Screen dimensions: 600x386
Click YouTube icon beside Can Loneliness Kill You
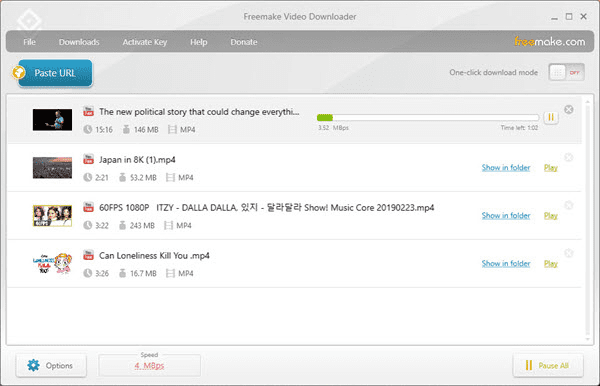88,255
